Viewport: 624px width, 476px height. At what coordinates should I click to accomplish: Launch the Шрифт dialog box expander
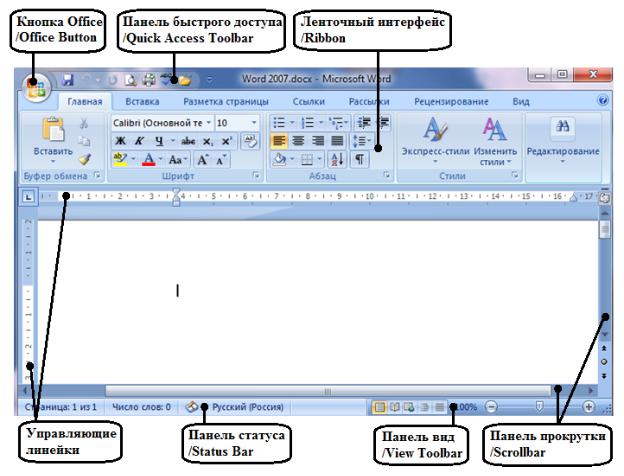click(256, 175)
